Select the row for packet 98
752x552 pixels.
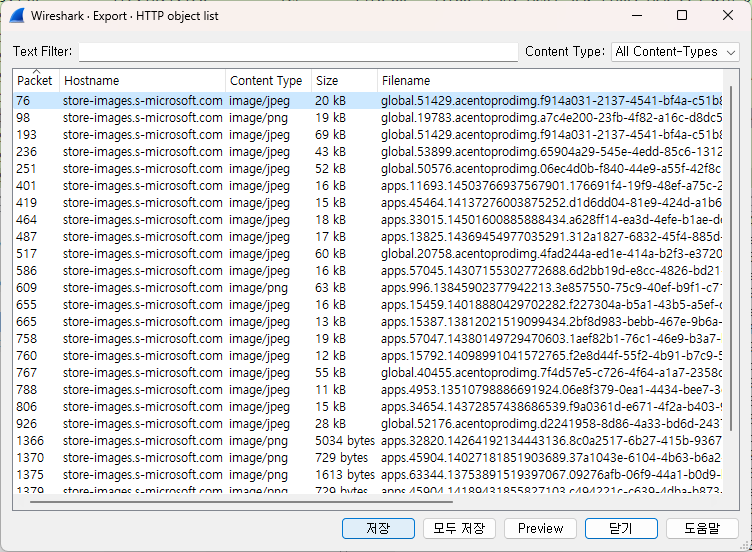[368, 118]
